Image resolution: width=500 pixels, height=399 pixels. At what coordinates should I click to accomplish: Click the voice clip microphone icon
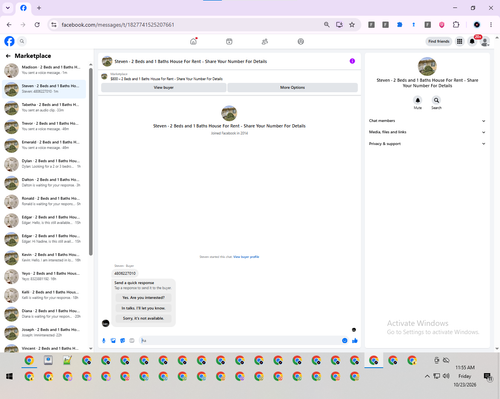tap(104, 340)
